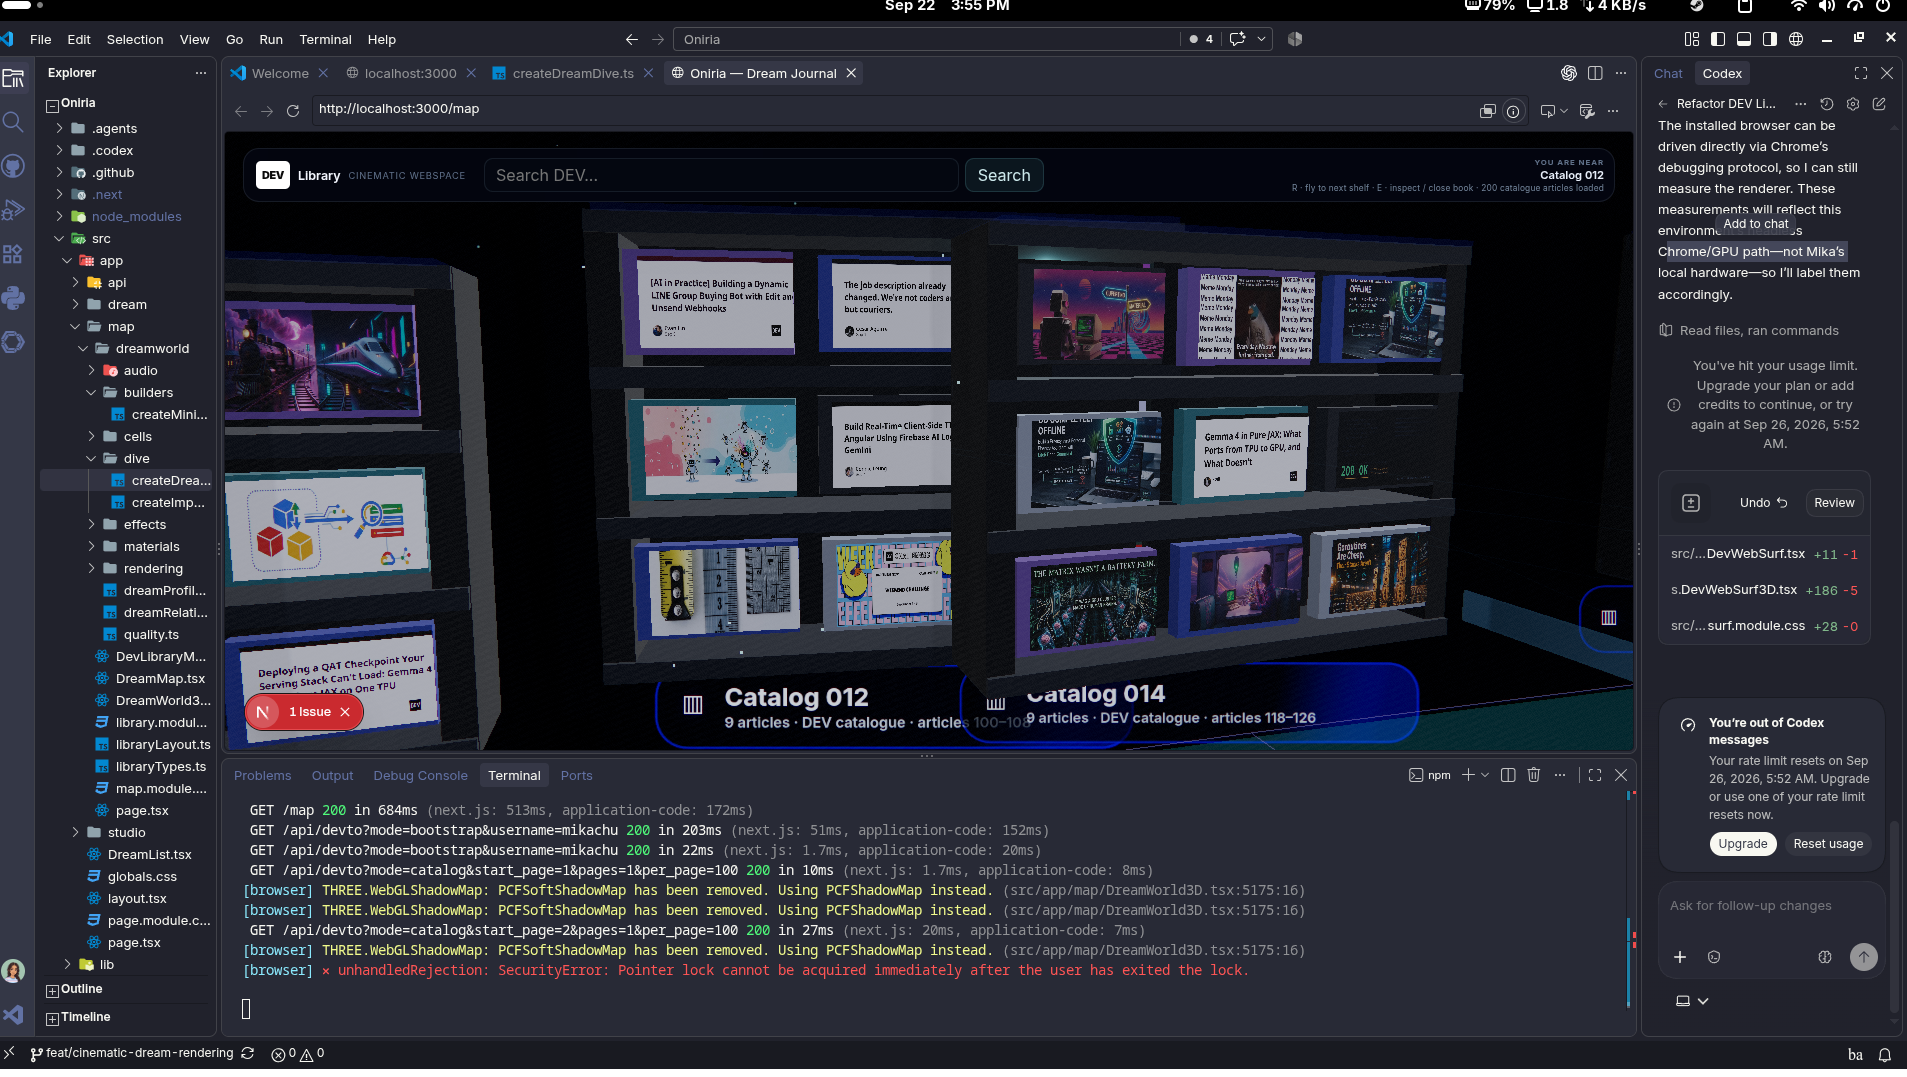This screenshot has height=1077, width=1907.
Task: Open the Selection menu
Action: (x=135, y=39)
